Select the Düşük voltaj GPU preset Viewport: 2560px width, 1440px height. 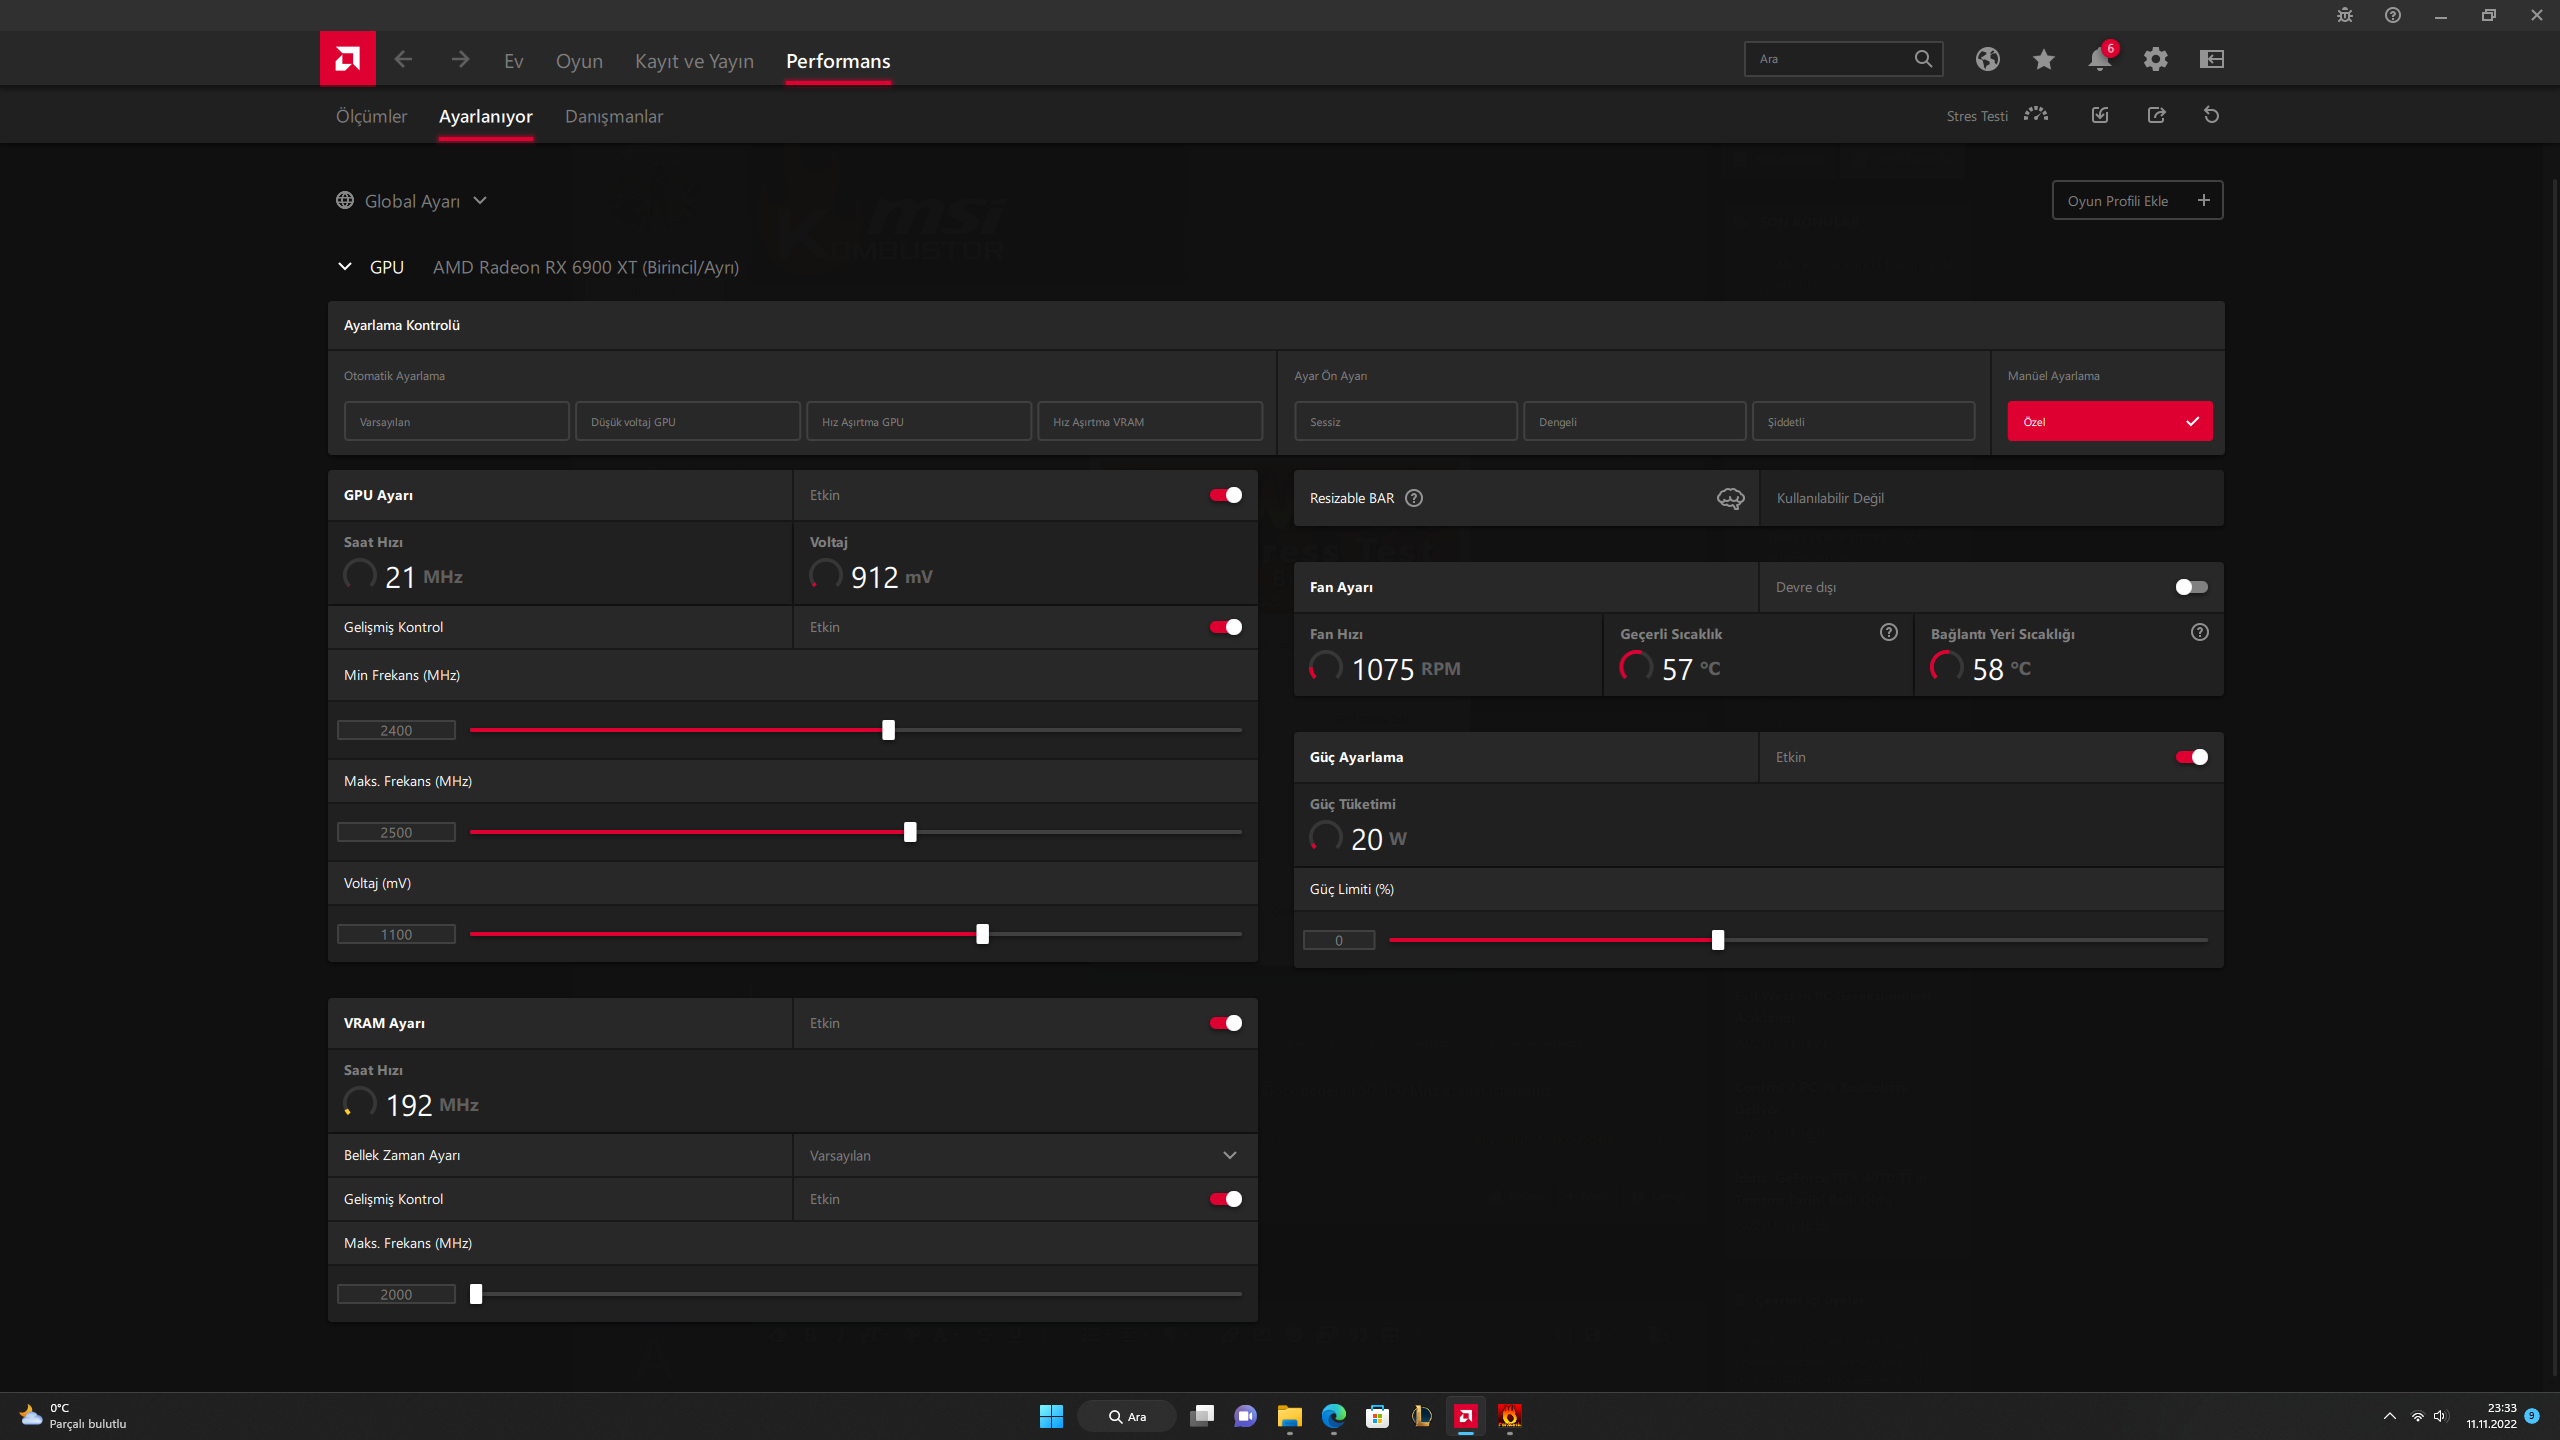pyautogui.click(x=687, y=422)
